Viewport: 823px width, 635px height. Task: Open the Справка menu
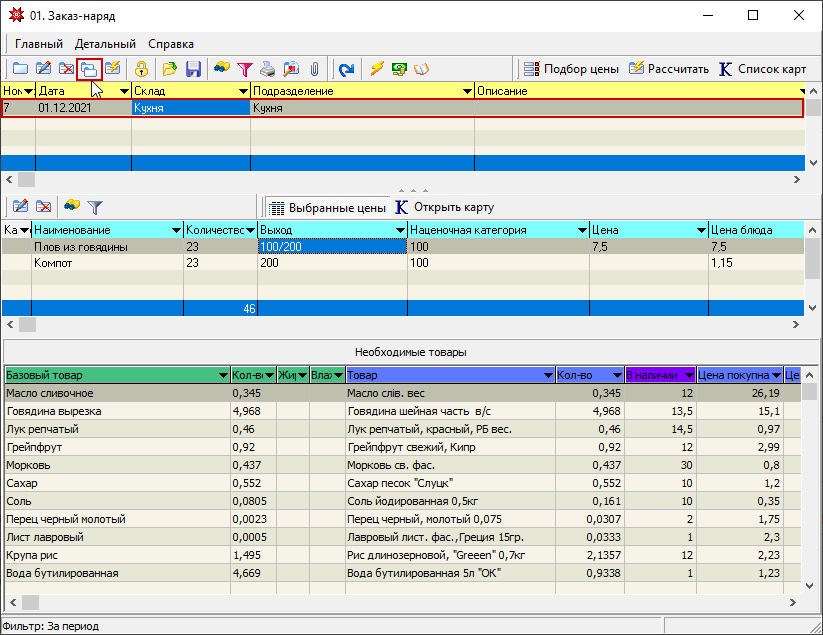click(171, 44)
